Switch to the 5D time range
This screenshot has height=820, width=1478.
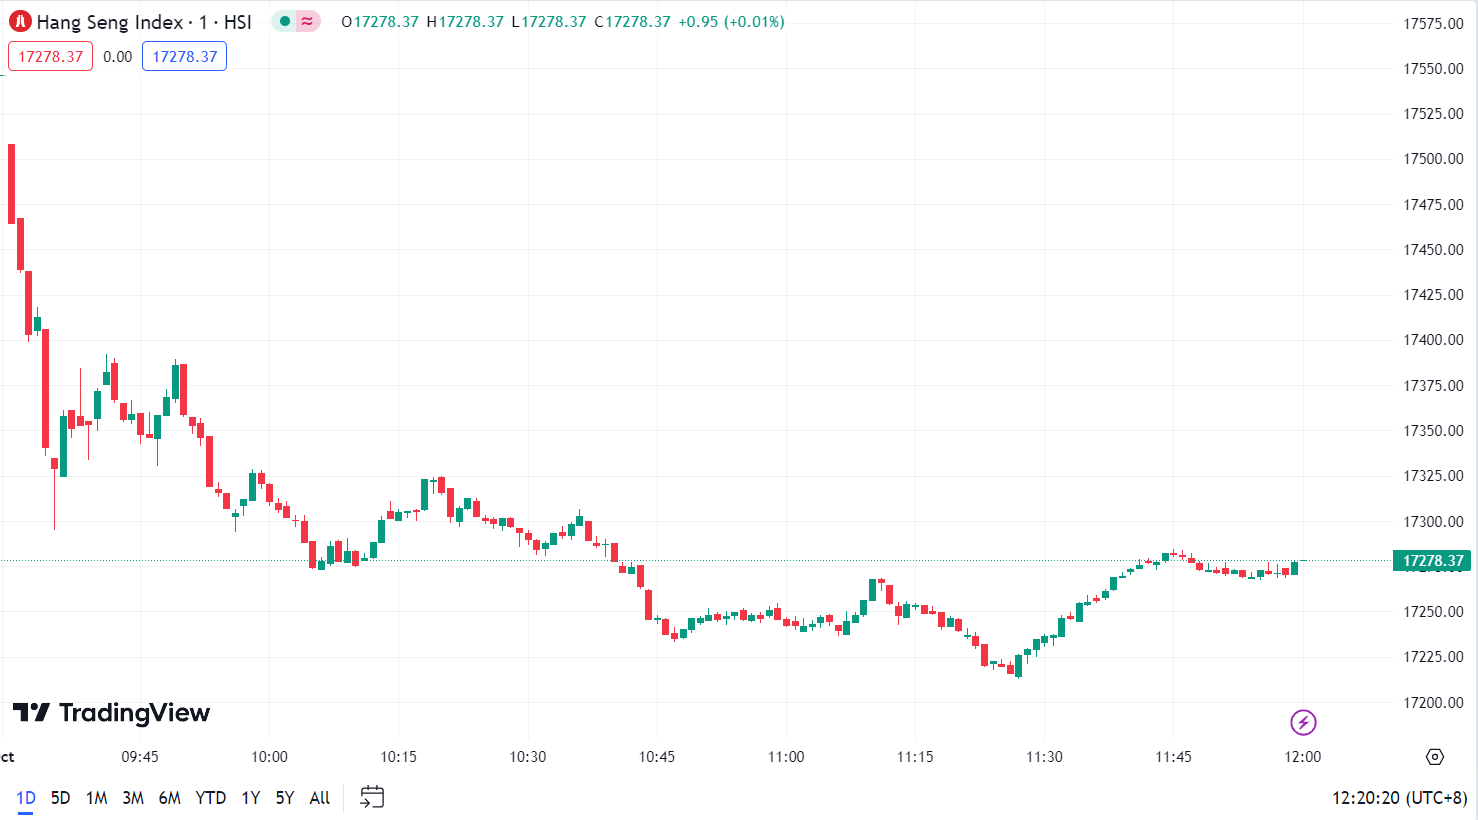(61, 797)
